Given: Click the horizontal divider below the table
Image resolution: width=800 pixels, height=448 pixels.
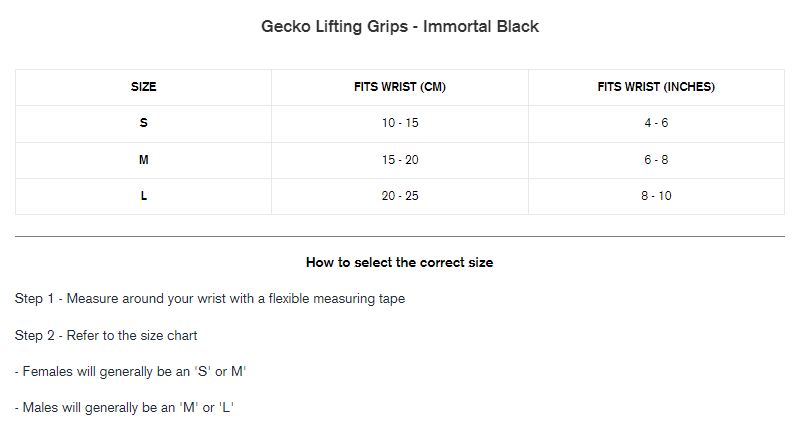Looking at the screenshot, I should (400, 237).
